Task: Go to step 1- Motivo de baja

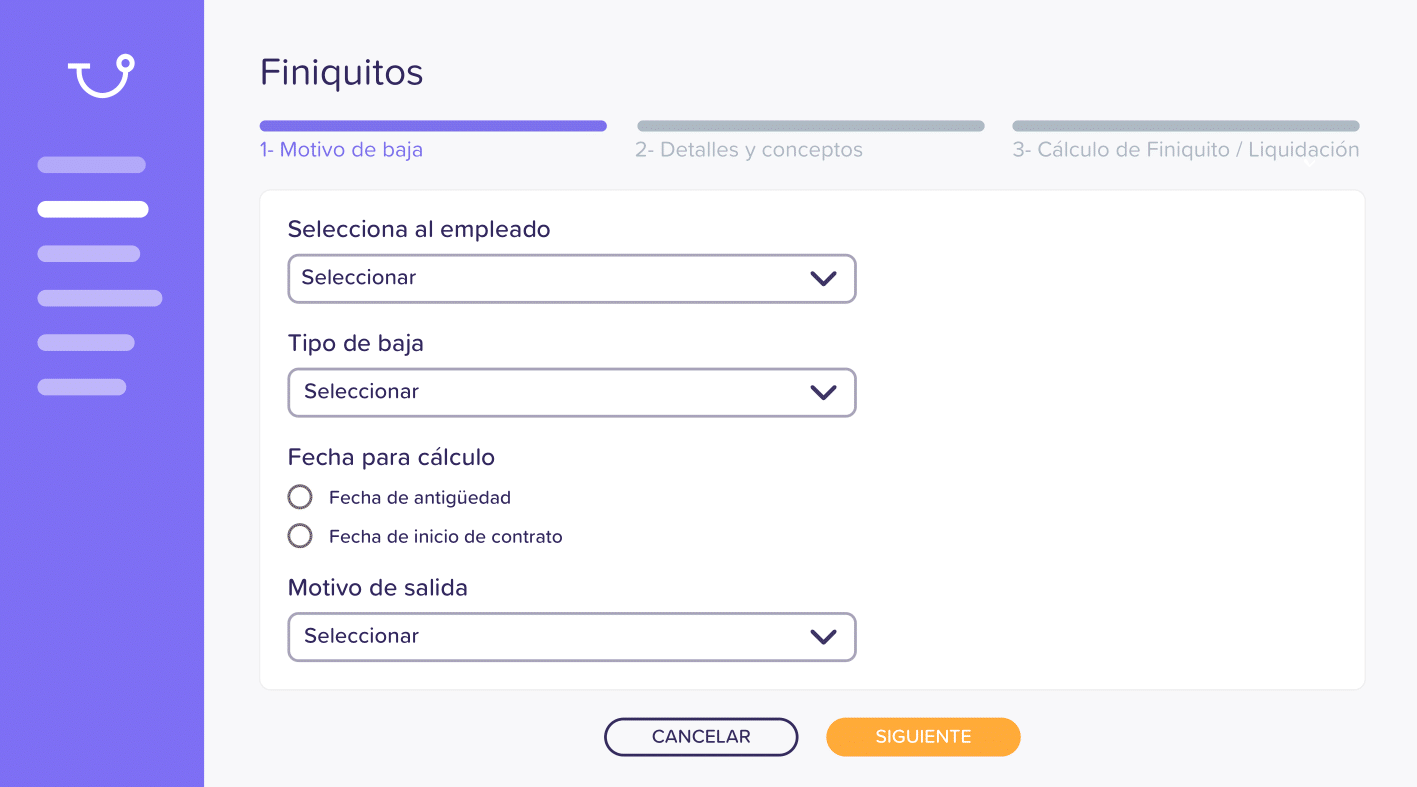Action: (341, 150)
